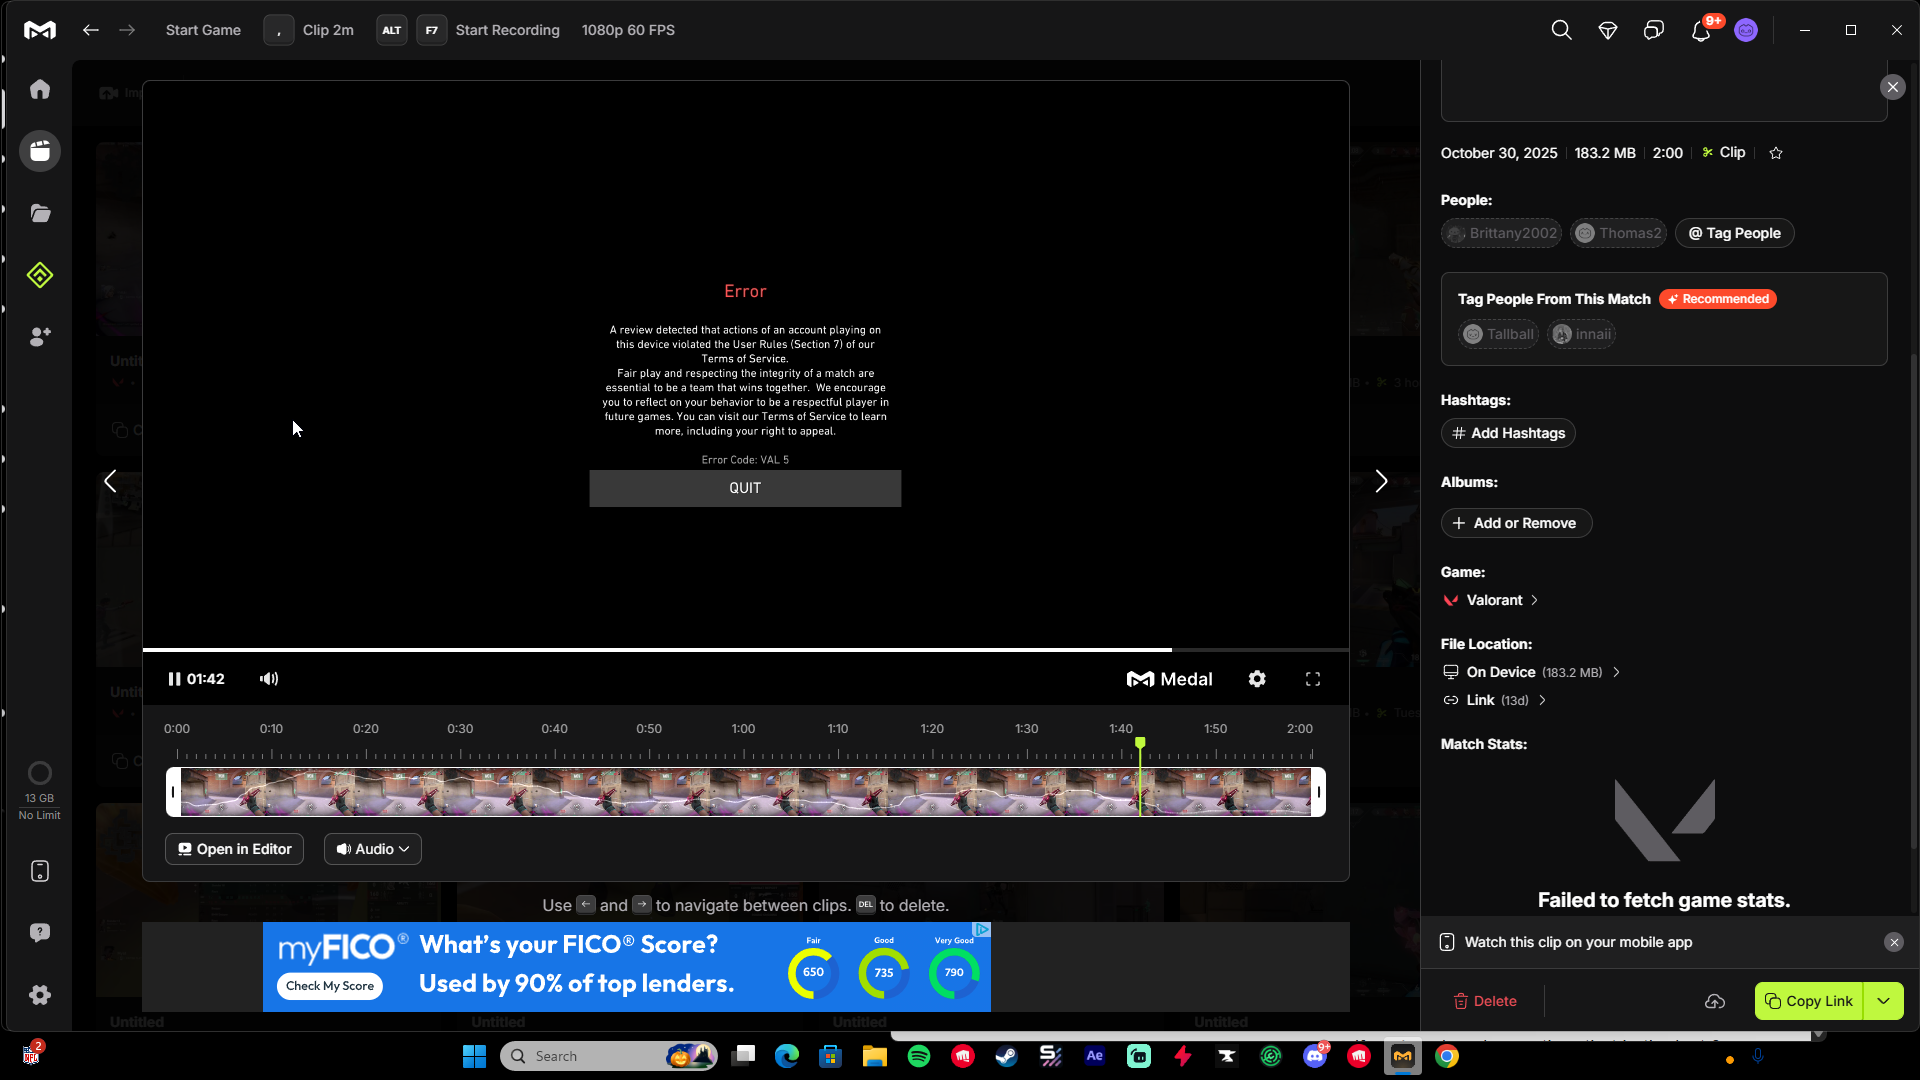Click Clip 2m in top bar
The height and width of the screenshot is (1080, 1920).
pos(328,30)
